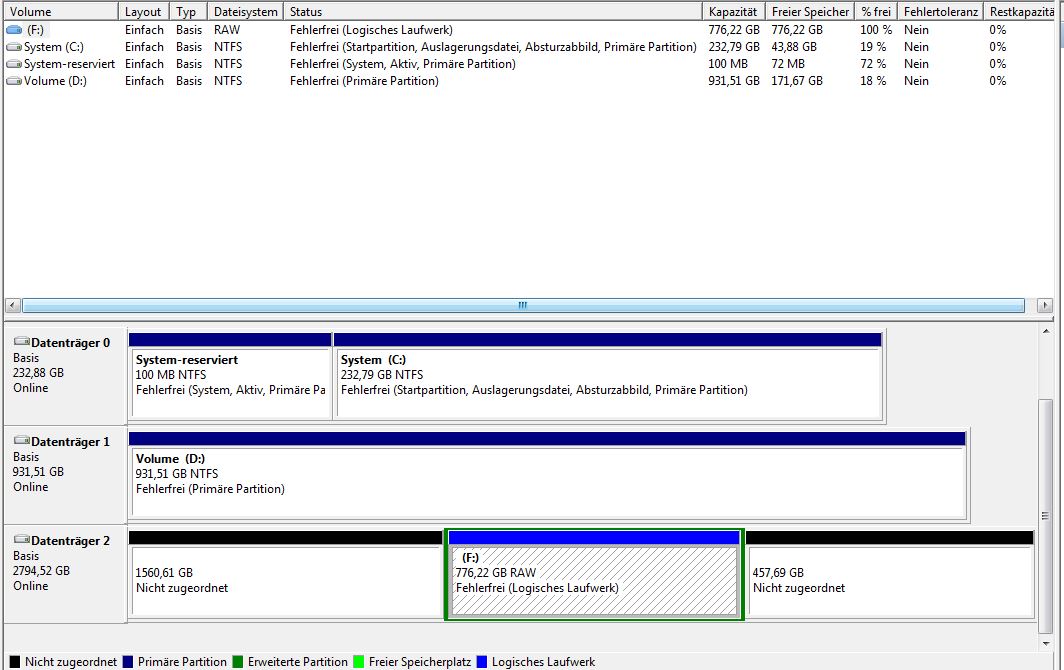Sort by the % frei column header
Viewport: 1064px width, 670px height.
876,12
